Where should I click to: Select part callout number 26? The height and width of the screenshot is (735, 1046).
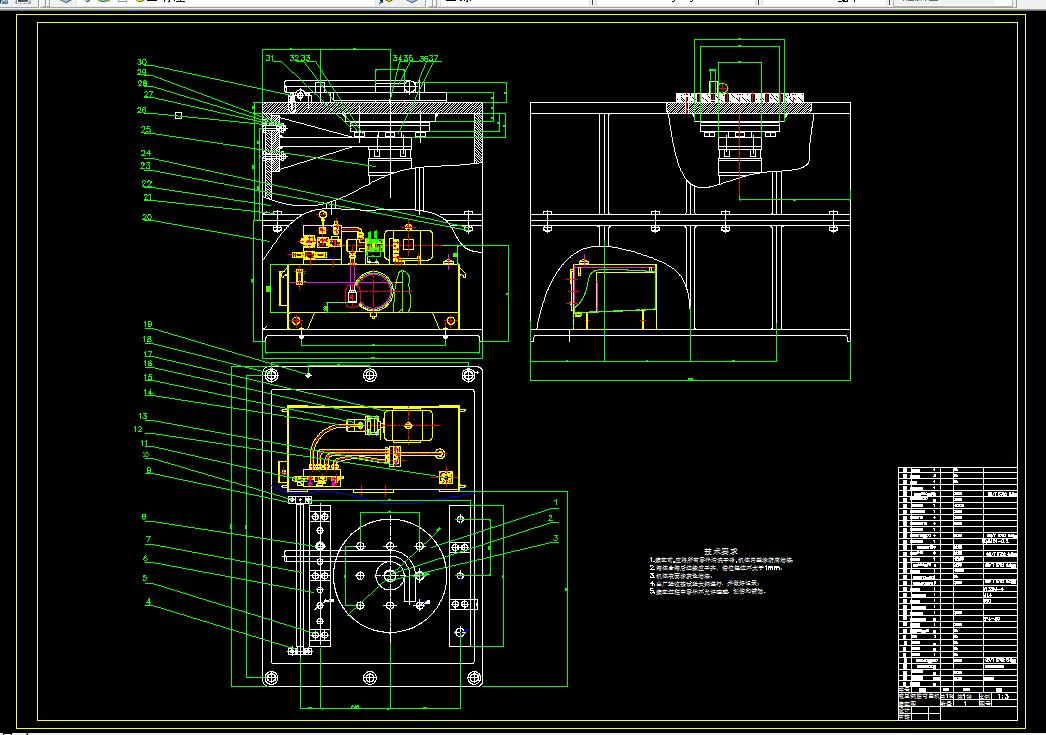141,110
